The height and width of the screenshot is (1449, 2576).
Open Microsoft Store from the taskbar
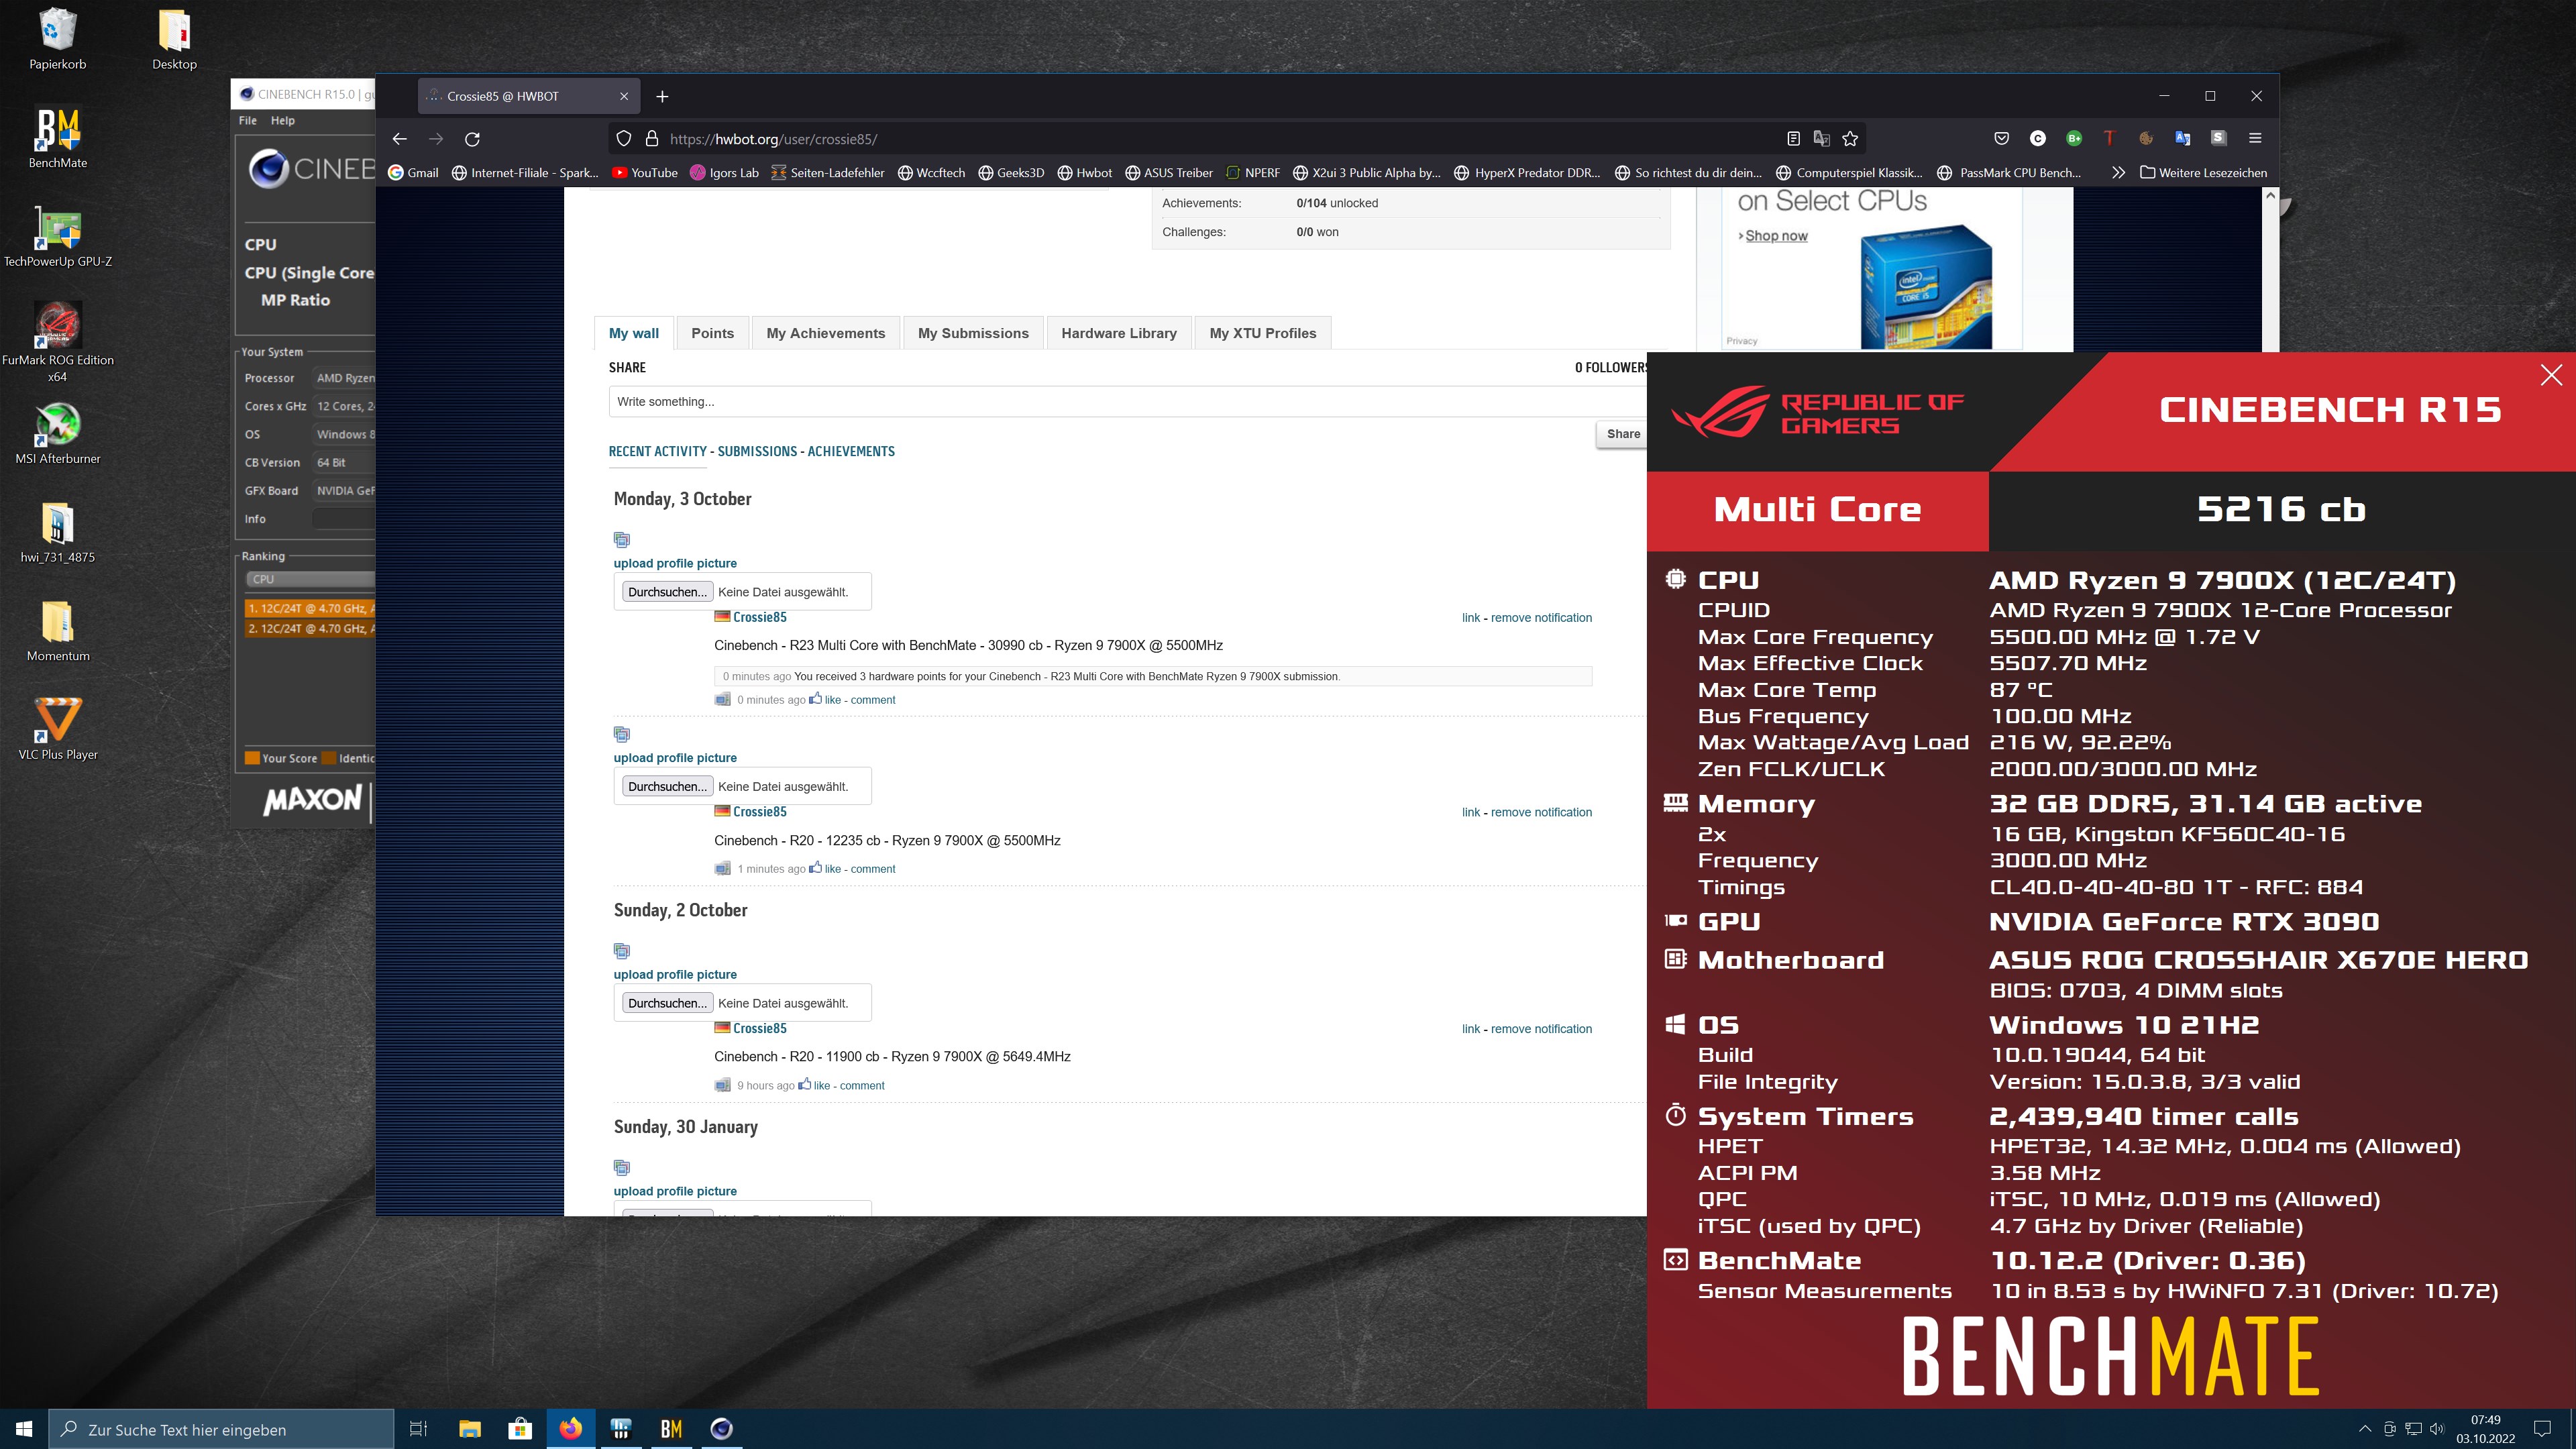coord(520,1429)
